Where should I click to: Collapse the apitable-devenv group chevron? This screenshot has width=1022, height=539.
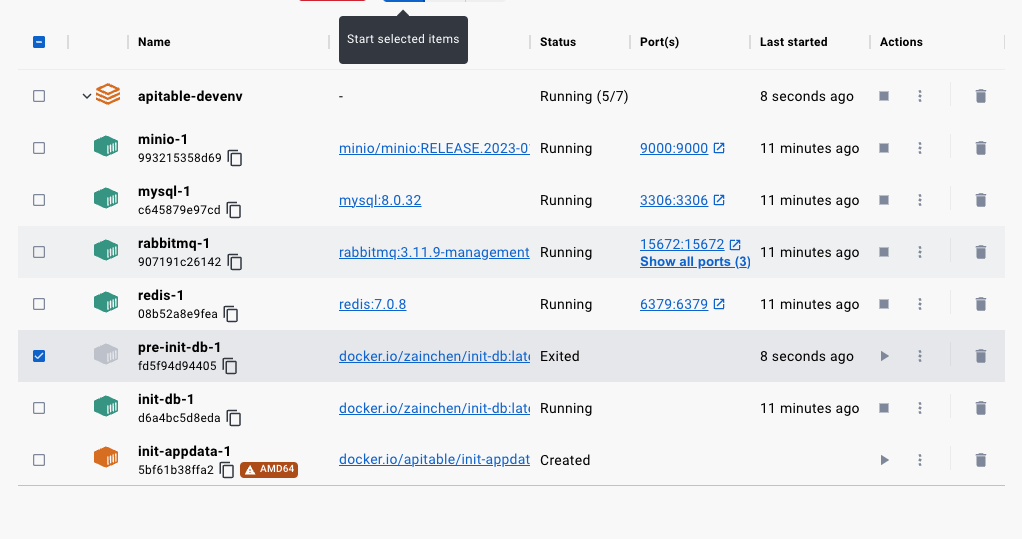tap(87, 96)
